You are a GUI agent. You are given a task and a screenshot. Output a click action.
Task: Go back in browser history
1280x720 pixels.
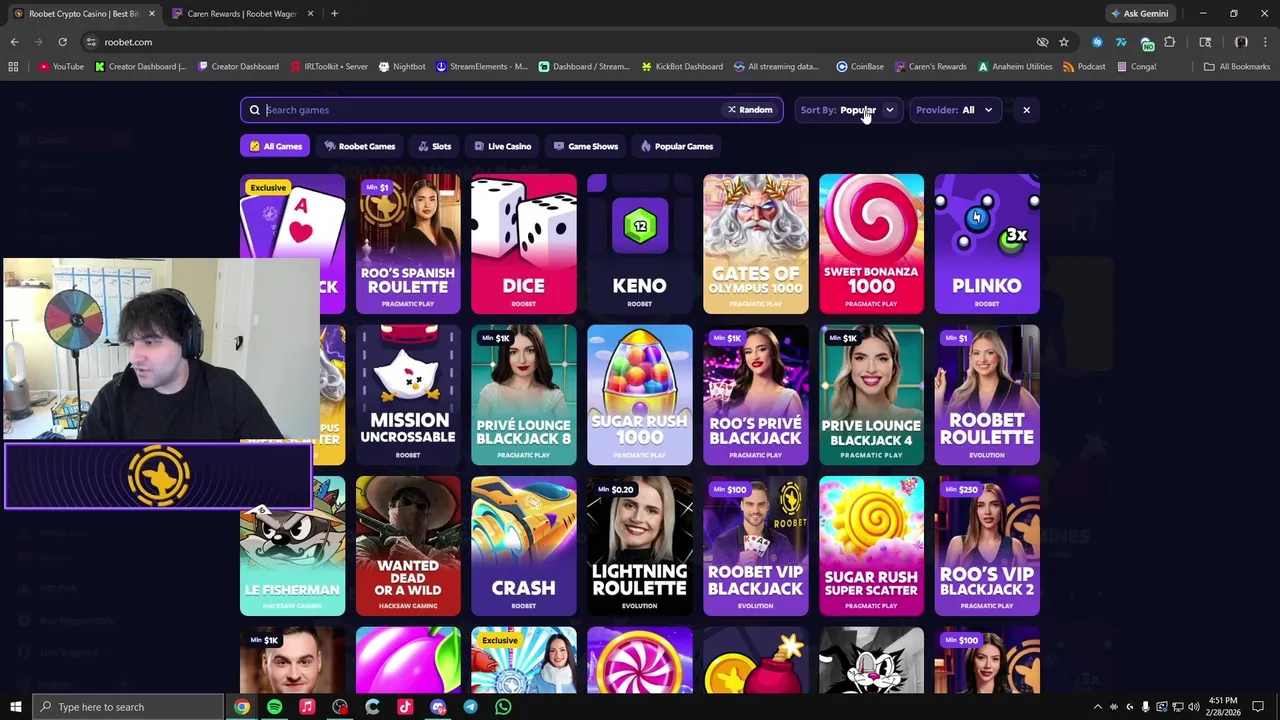pos(14,42)
